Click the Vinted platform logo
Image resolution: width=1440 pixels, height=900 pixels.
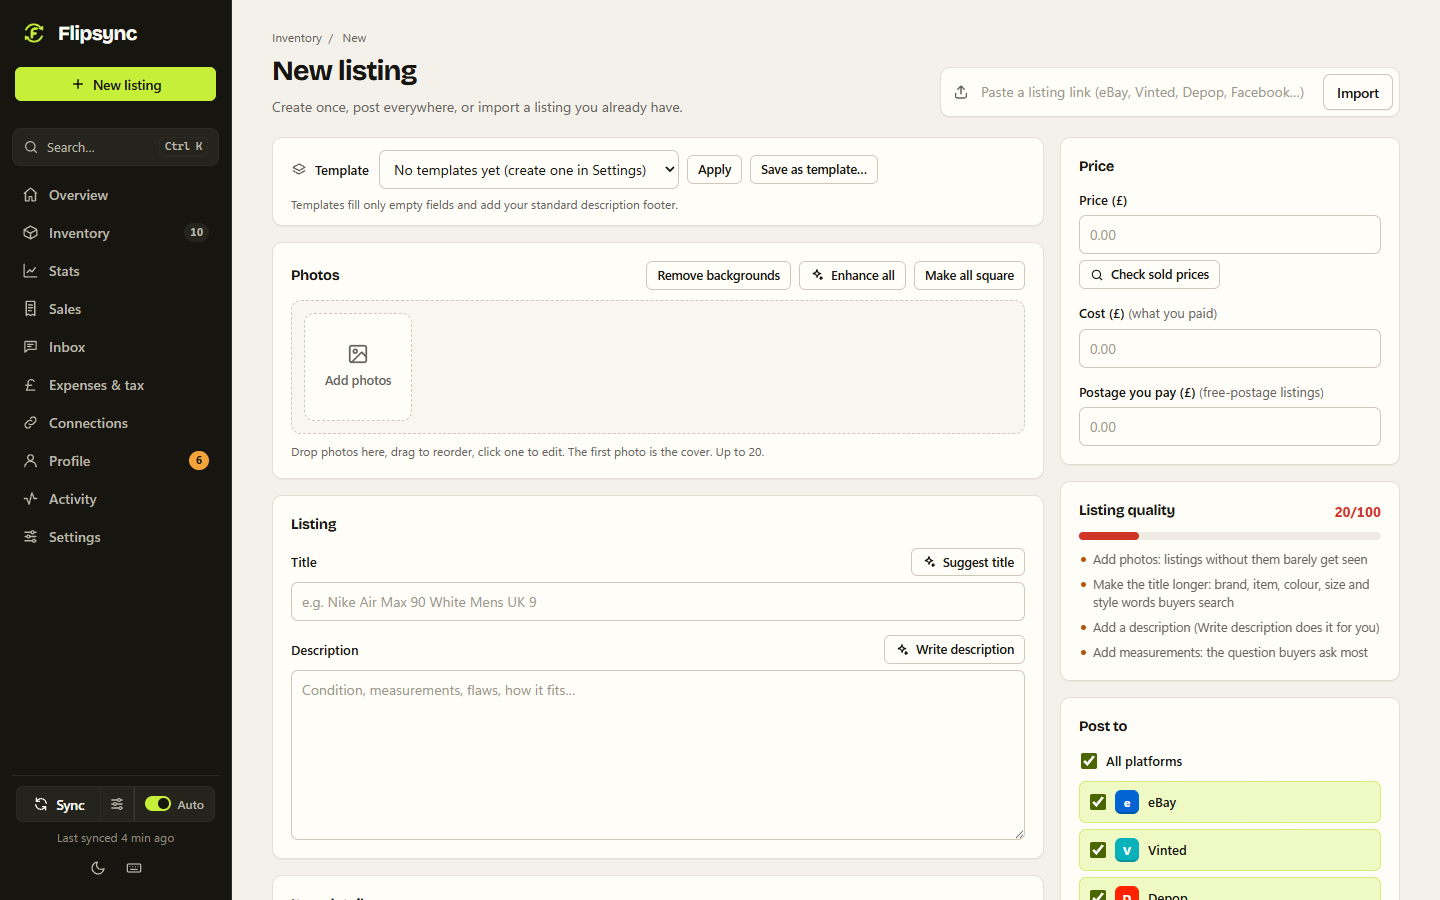pyautogui.click(x=1127, y=850)
